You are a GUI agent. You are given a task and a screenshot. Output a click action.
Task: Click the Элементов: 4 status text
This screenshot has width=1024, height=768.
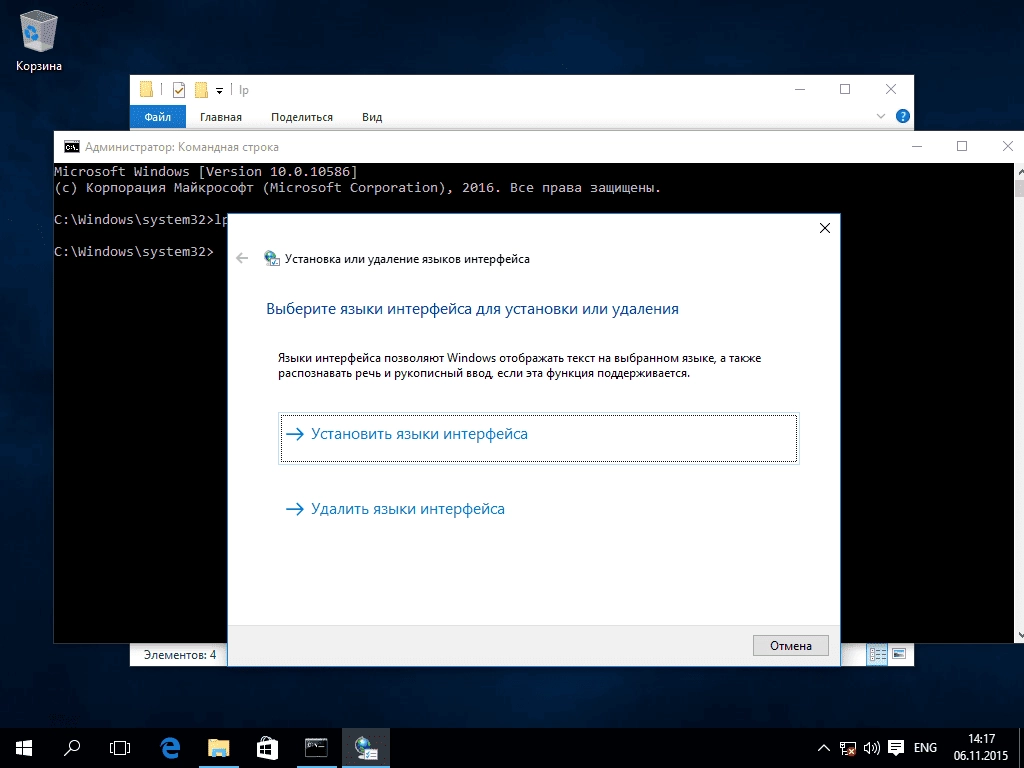click(180, 654)
